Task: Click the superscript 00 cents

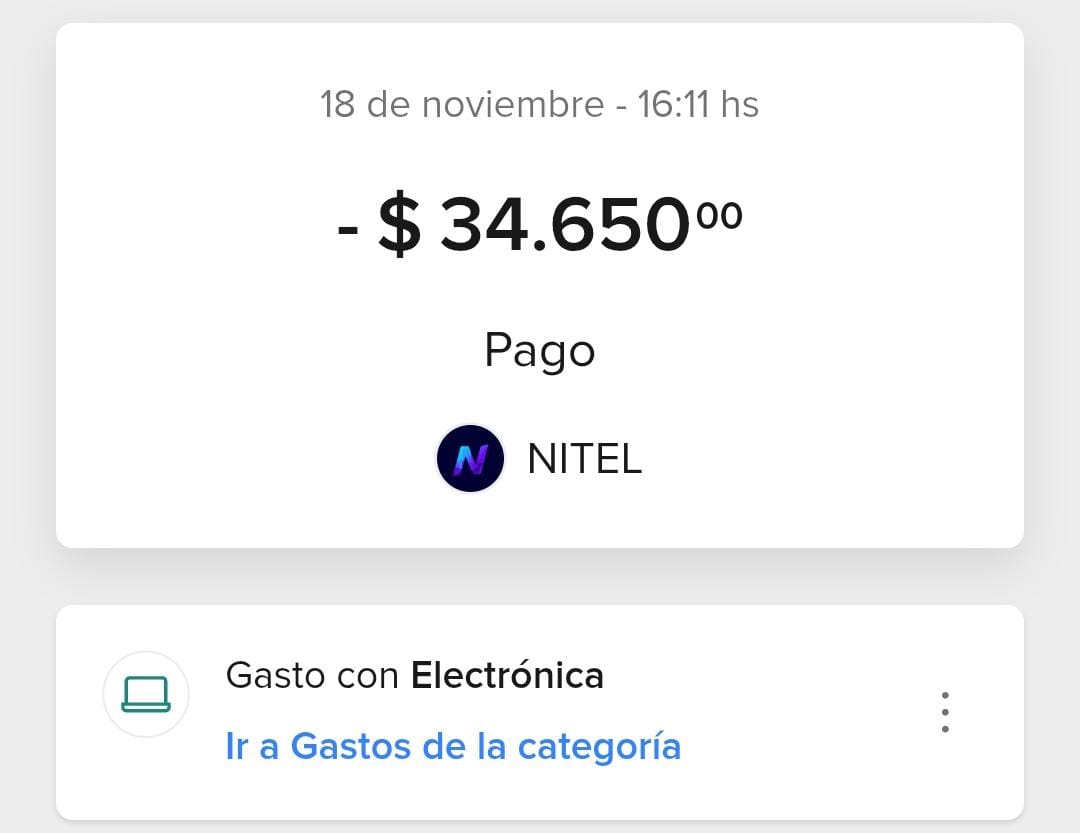Action: tap(719, 213)
